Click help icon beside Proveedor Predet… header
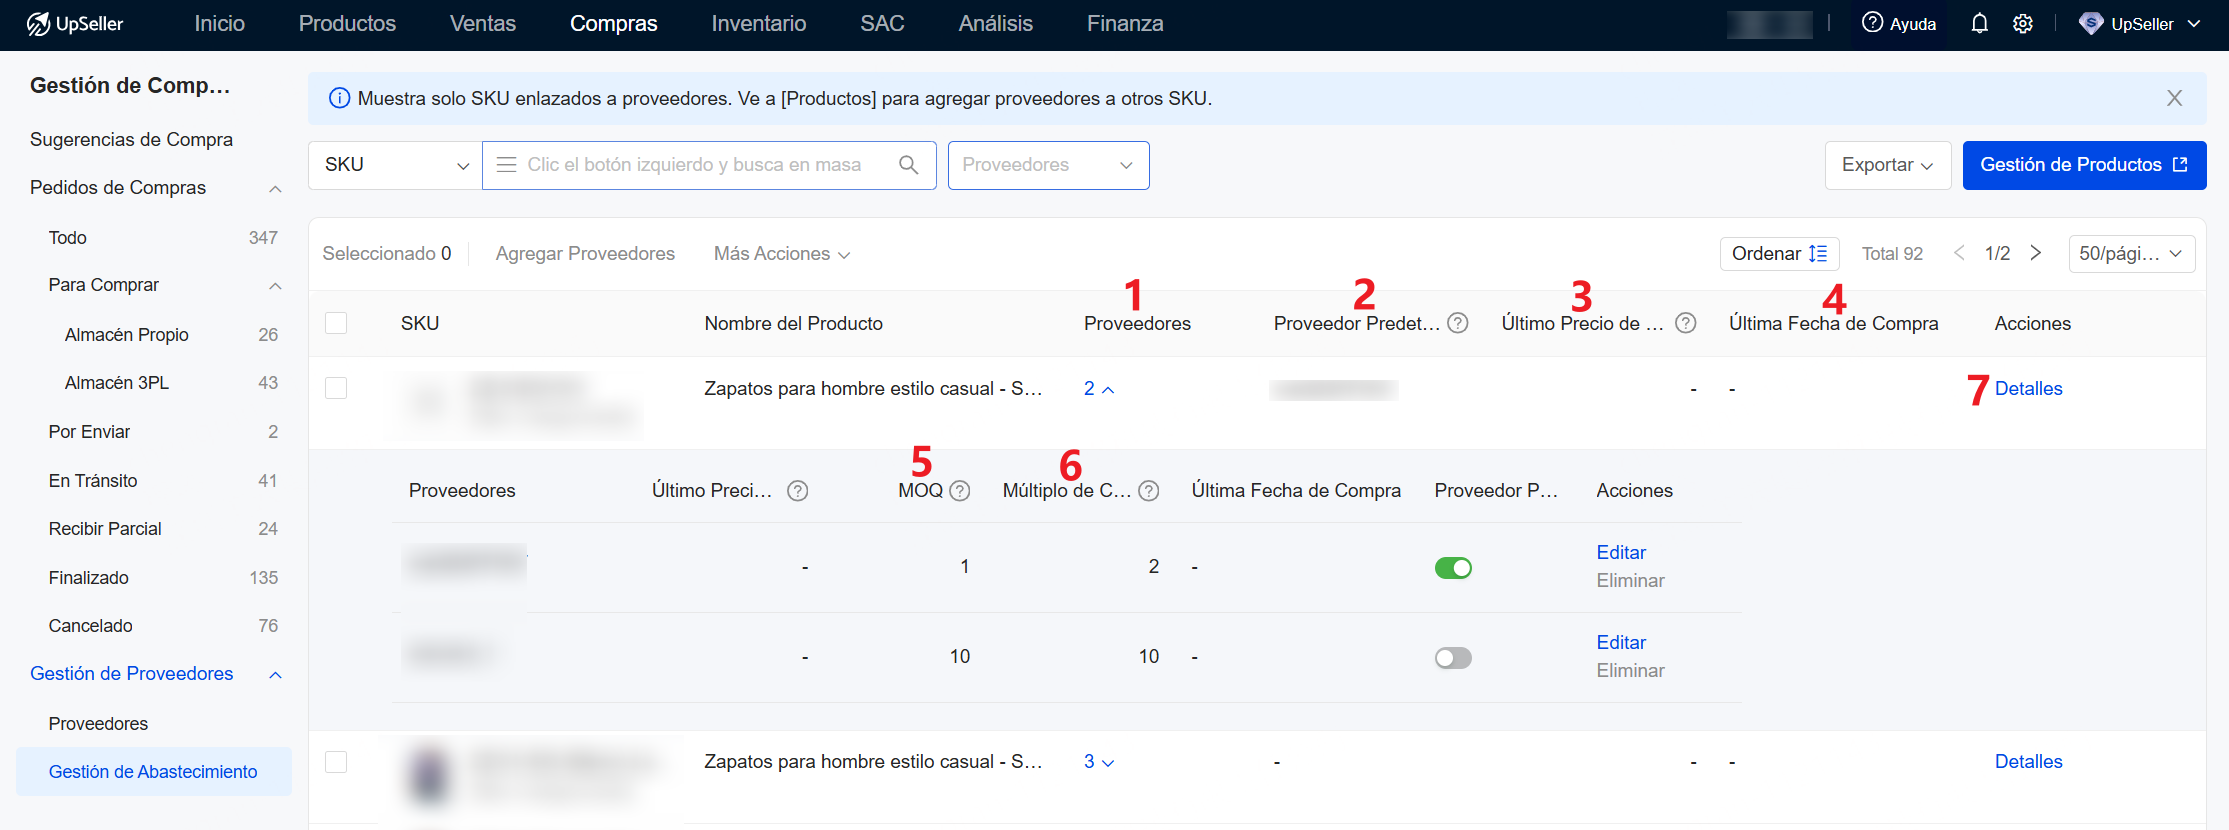The width and height of the screenshot is (2229, 830). [1458, 323]
